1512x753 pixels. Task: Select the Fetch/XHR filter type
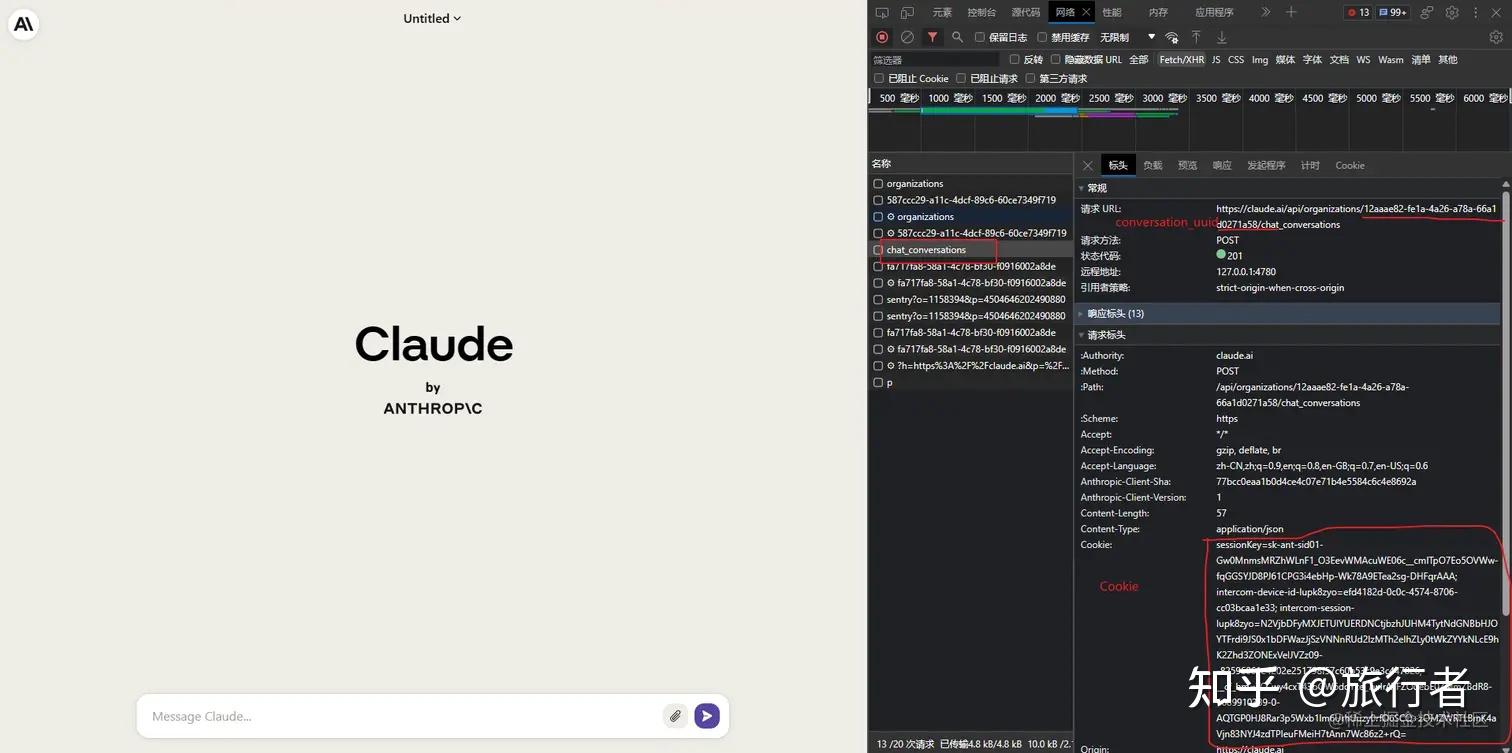click(1181, 60)
